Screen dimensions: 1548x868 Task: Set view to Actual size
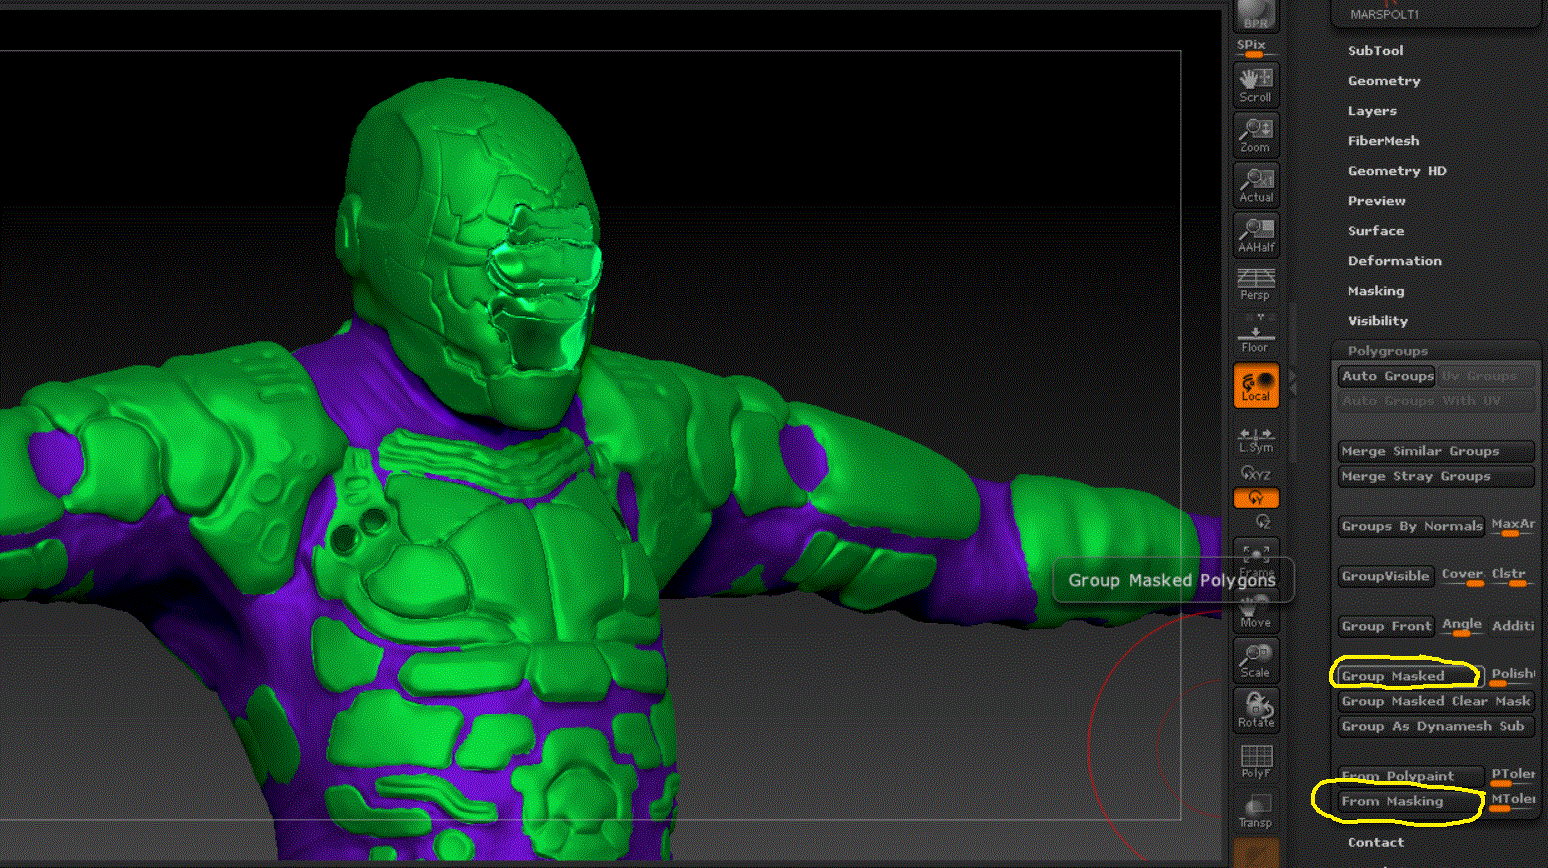(1255, 185)
